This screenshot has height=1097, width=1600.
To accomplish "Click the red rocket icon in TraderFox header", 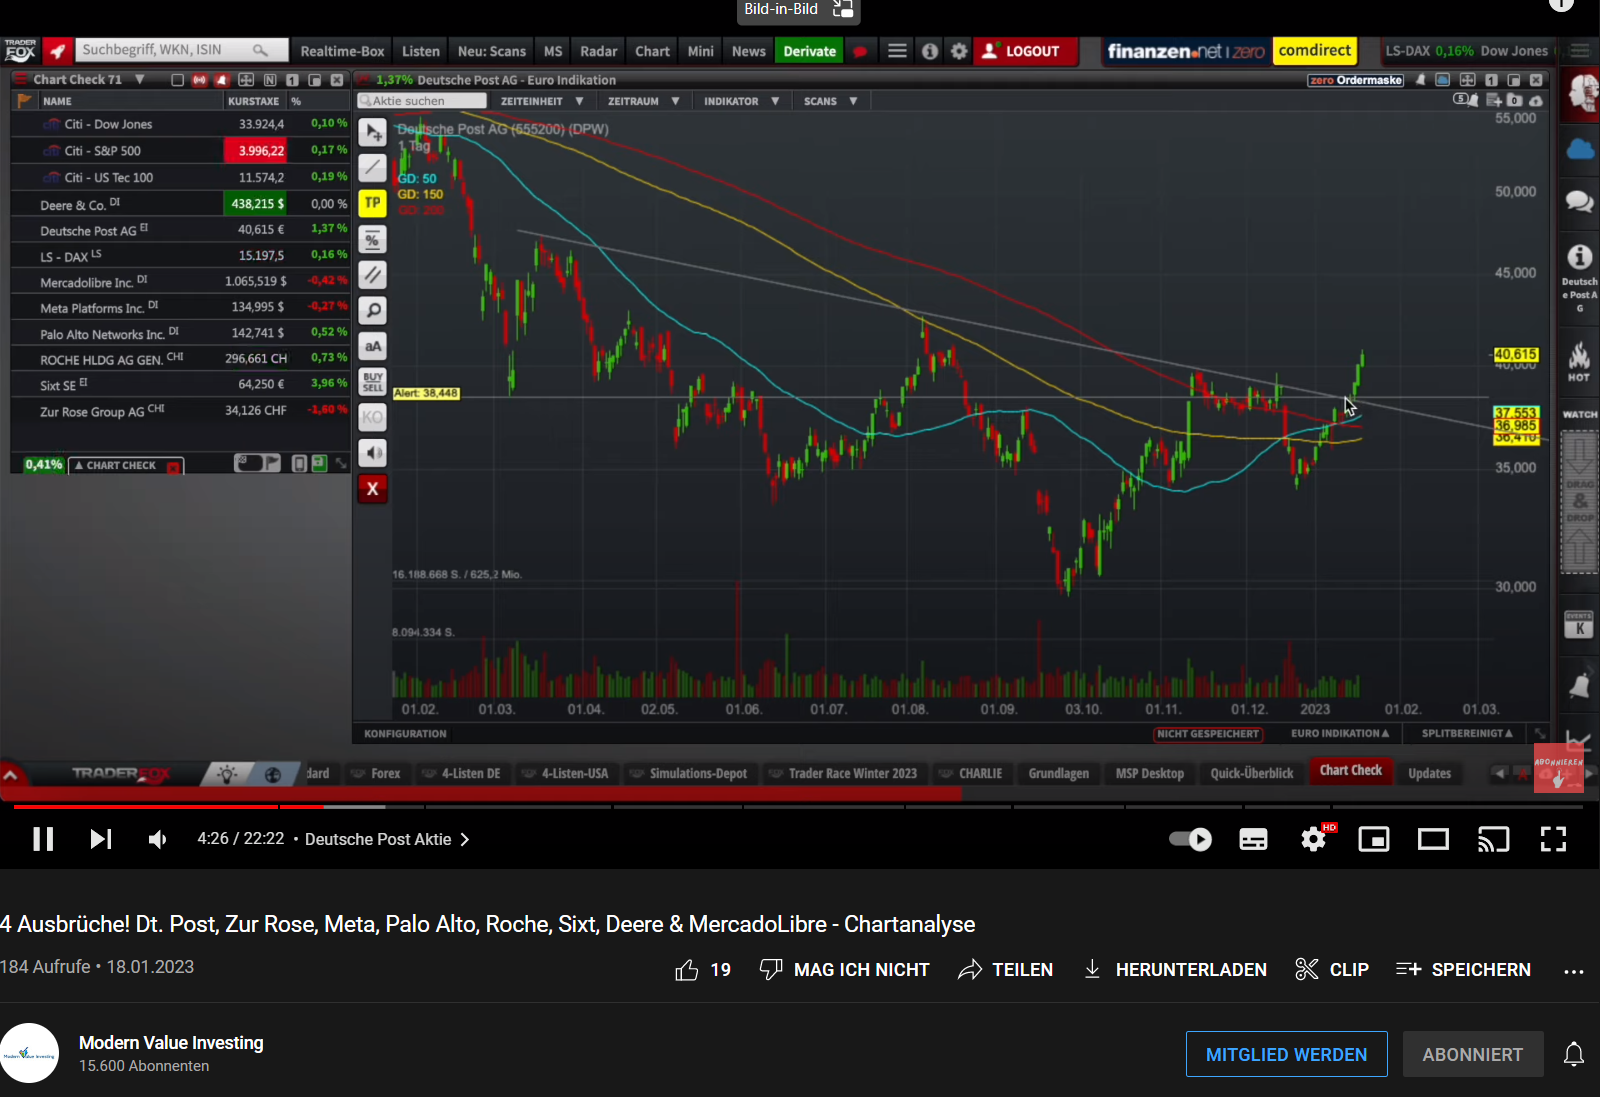I will [58, 51].
